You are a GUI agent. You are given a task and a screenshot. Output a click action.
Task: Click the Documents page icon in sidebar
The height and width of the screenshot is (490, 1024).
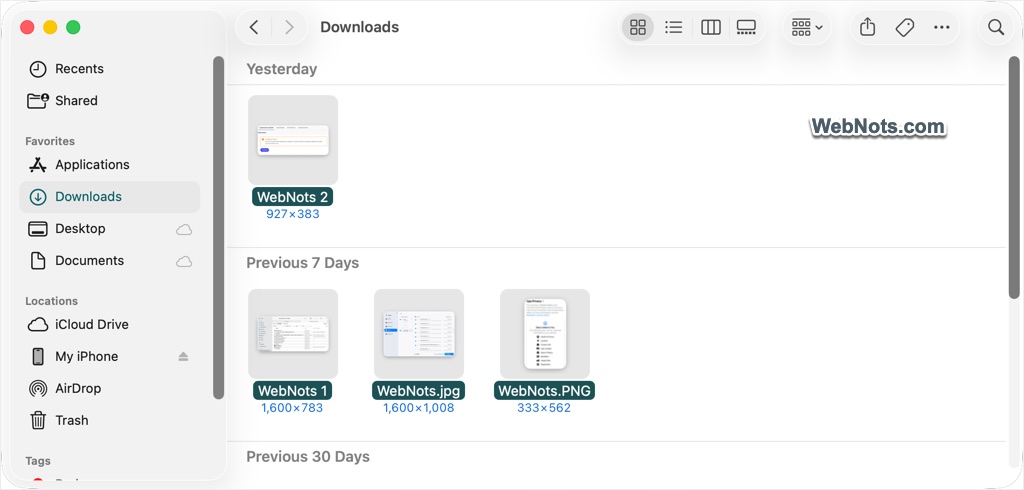[x=38, y=261]
